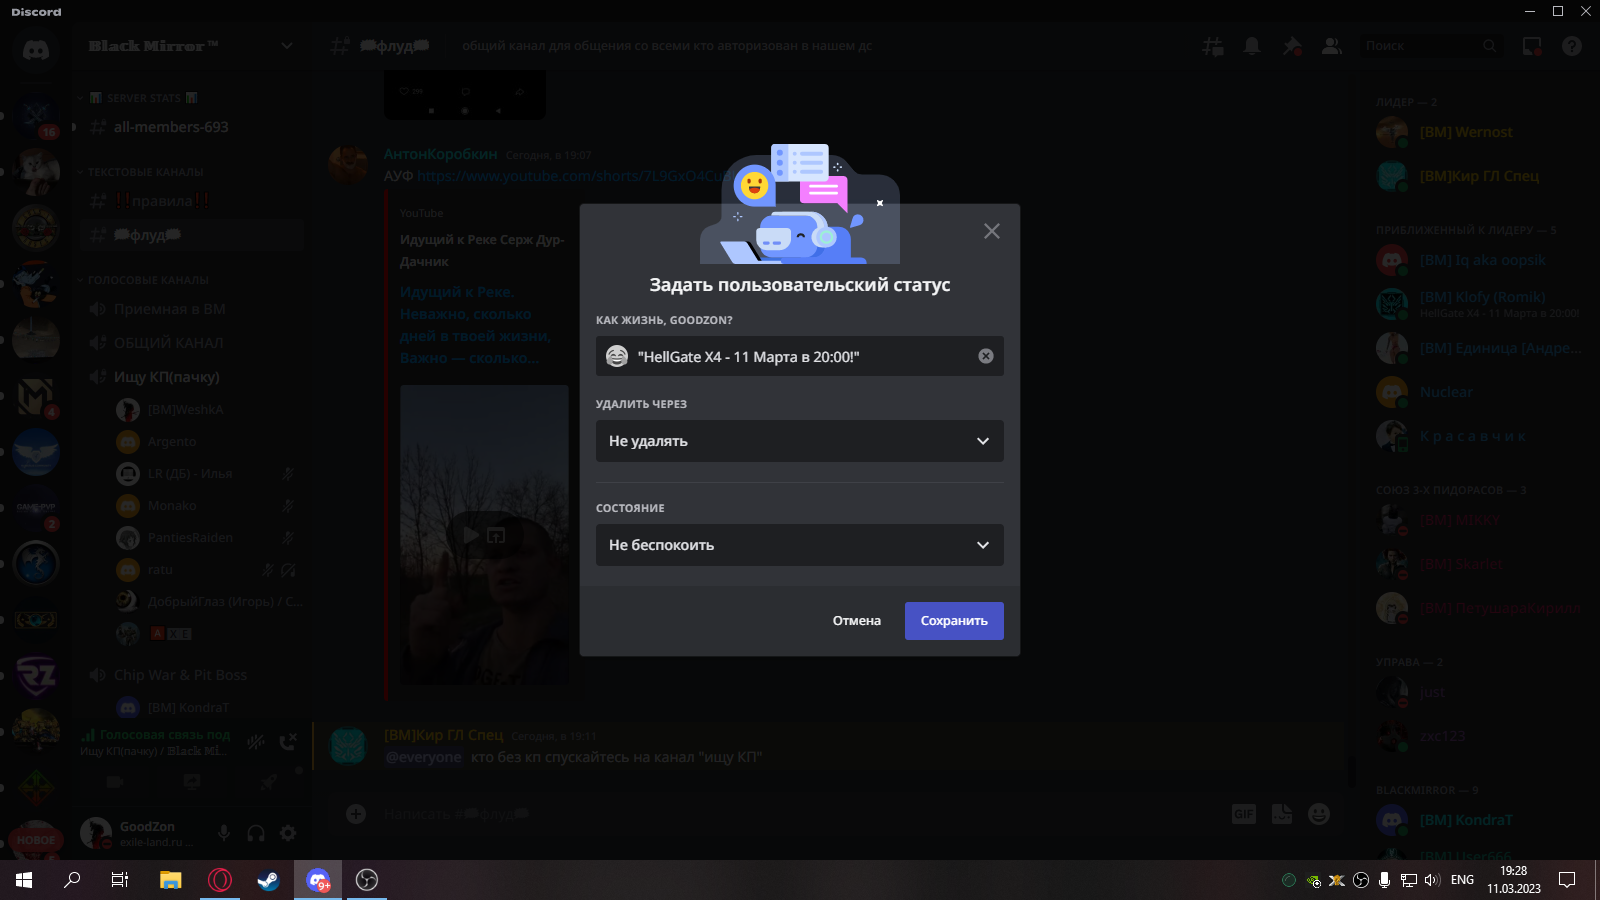Open the "Не удалять" clear-after dropdown
This screenshot has width=1600, height=900.
point(800,441)
